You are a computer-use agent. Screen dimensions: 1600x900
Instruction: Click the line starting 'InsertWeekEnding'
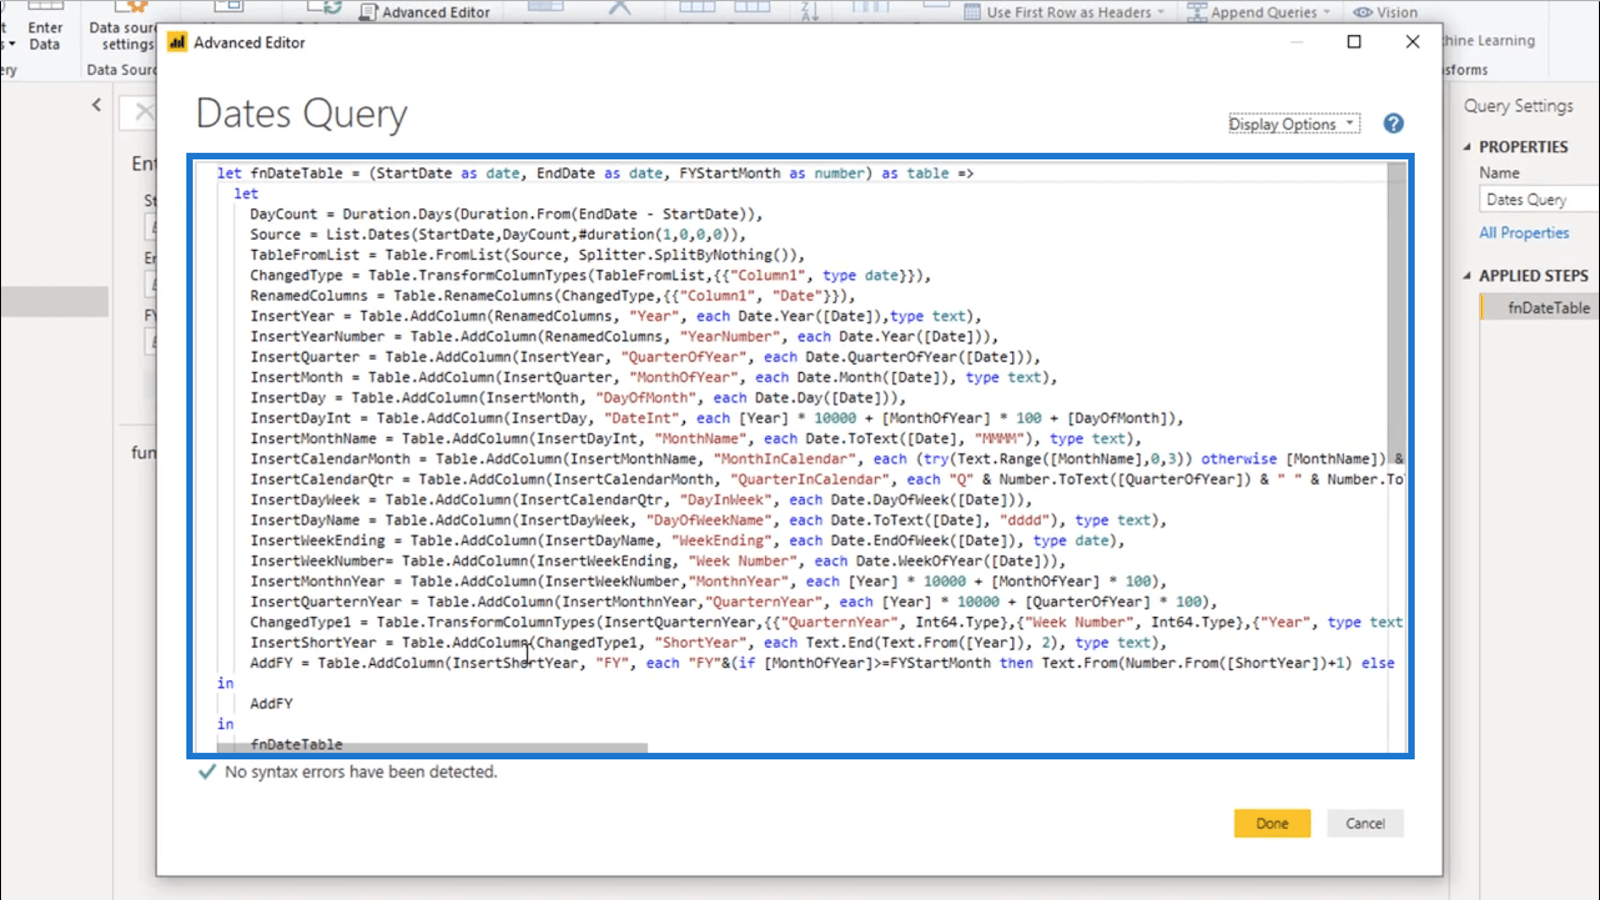[687, 540]
